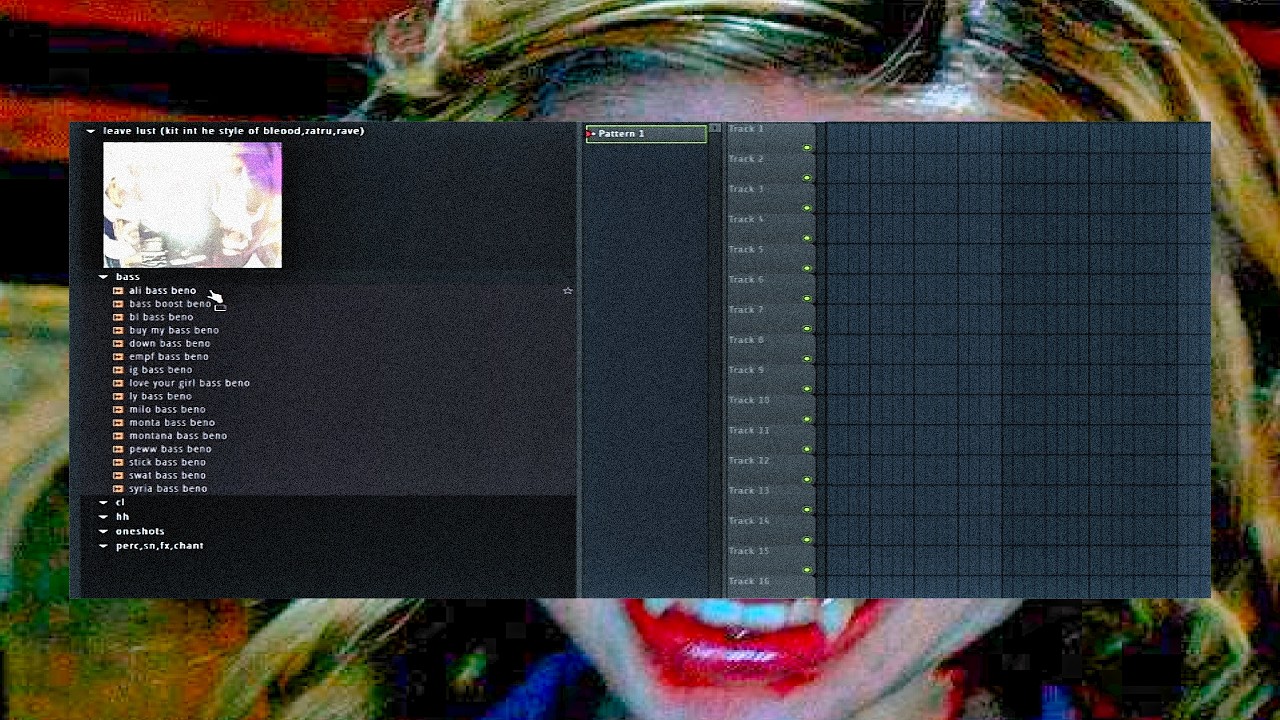This screenshot has width=1280, height=720.
Task: Toggle Track 4's green mute indicator
Action: (x=807, y=238)
